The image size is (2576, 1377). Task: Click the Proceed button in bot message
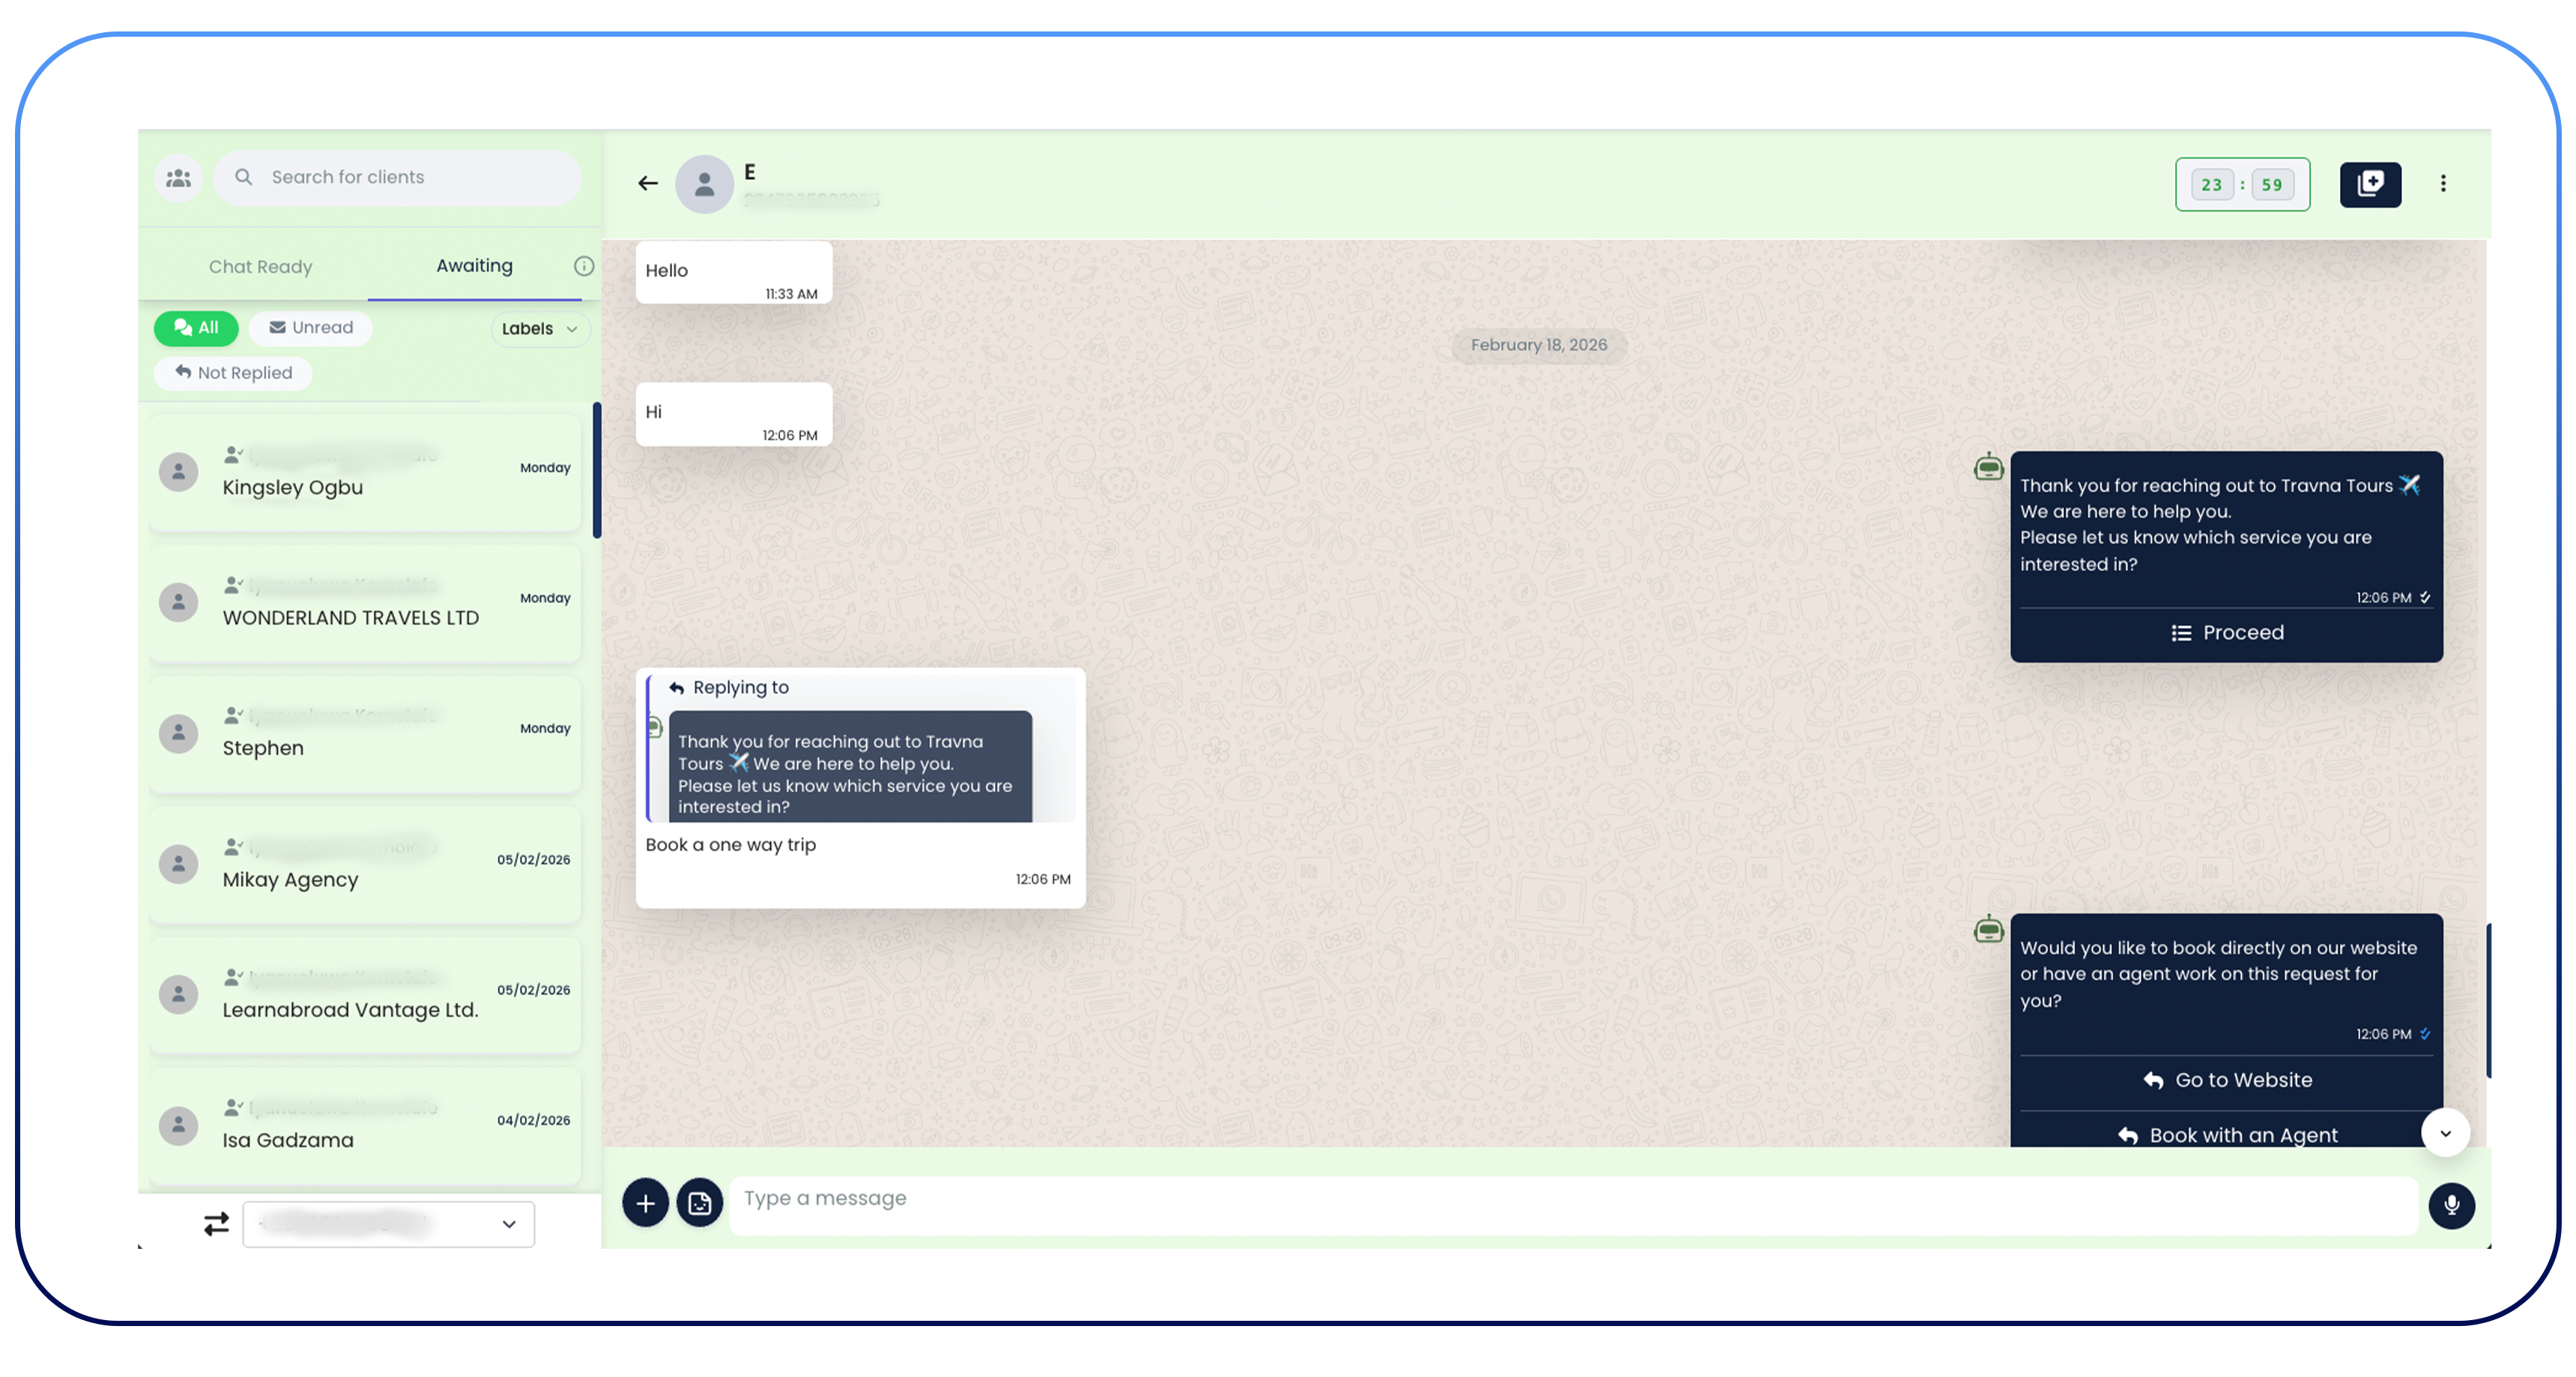[x=2226, y=633]
